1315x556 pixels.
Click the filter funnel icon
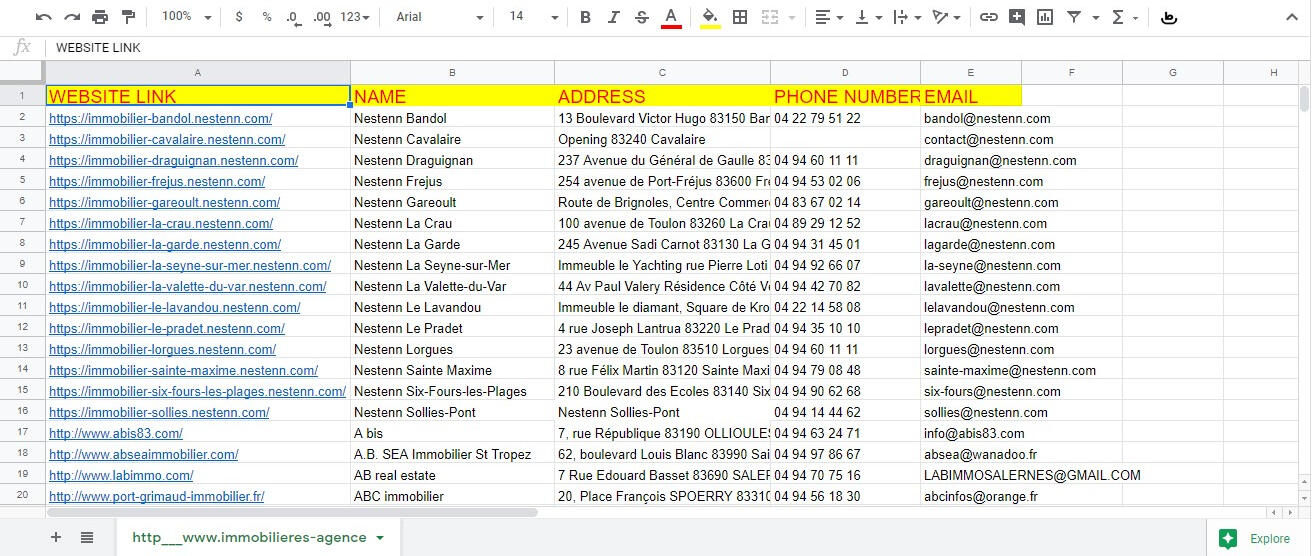click(1074, 17)
